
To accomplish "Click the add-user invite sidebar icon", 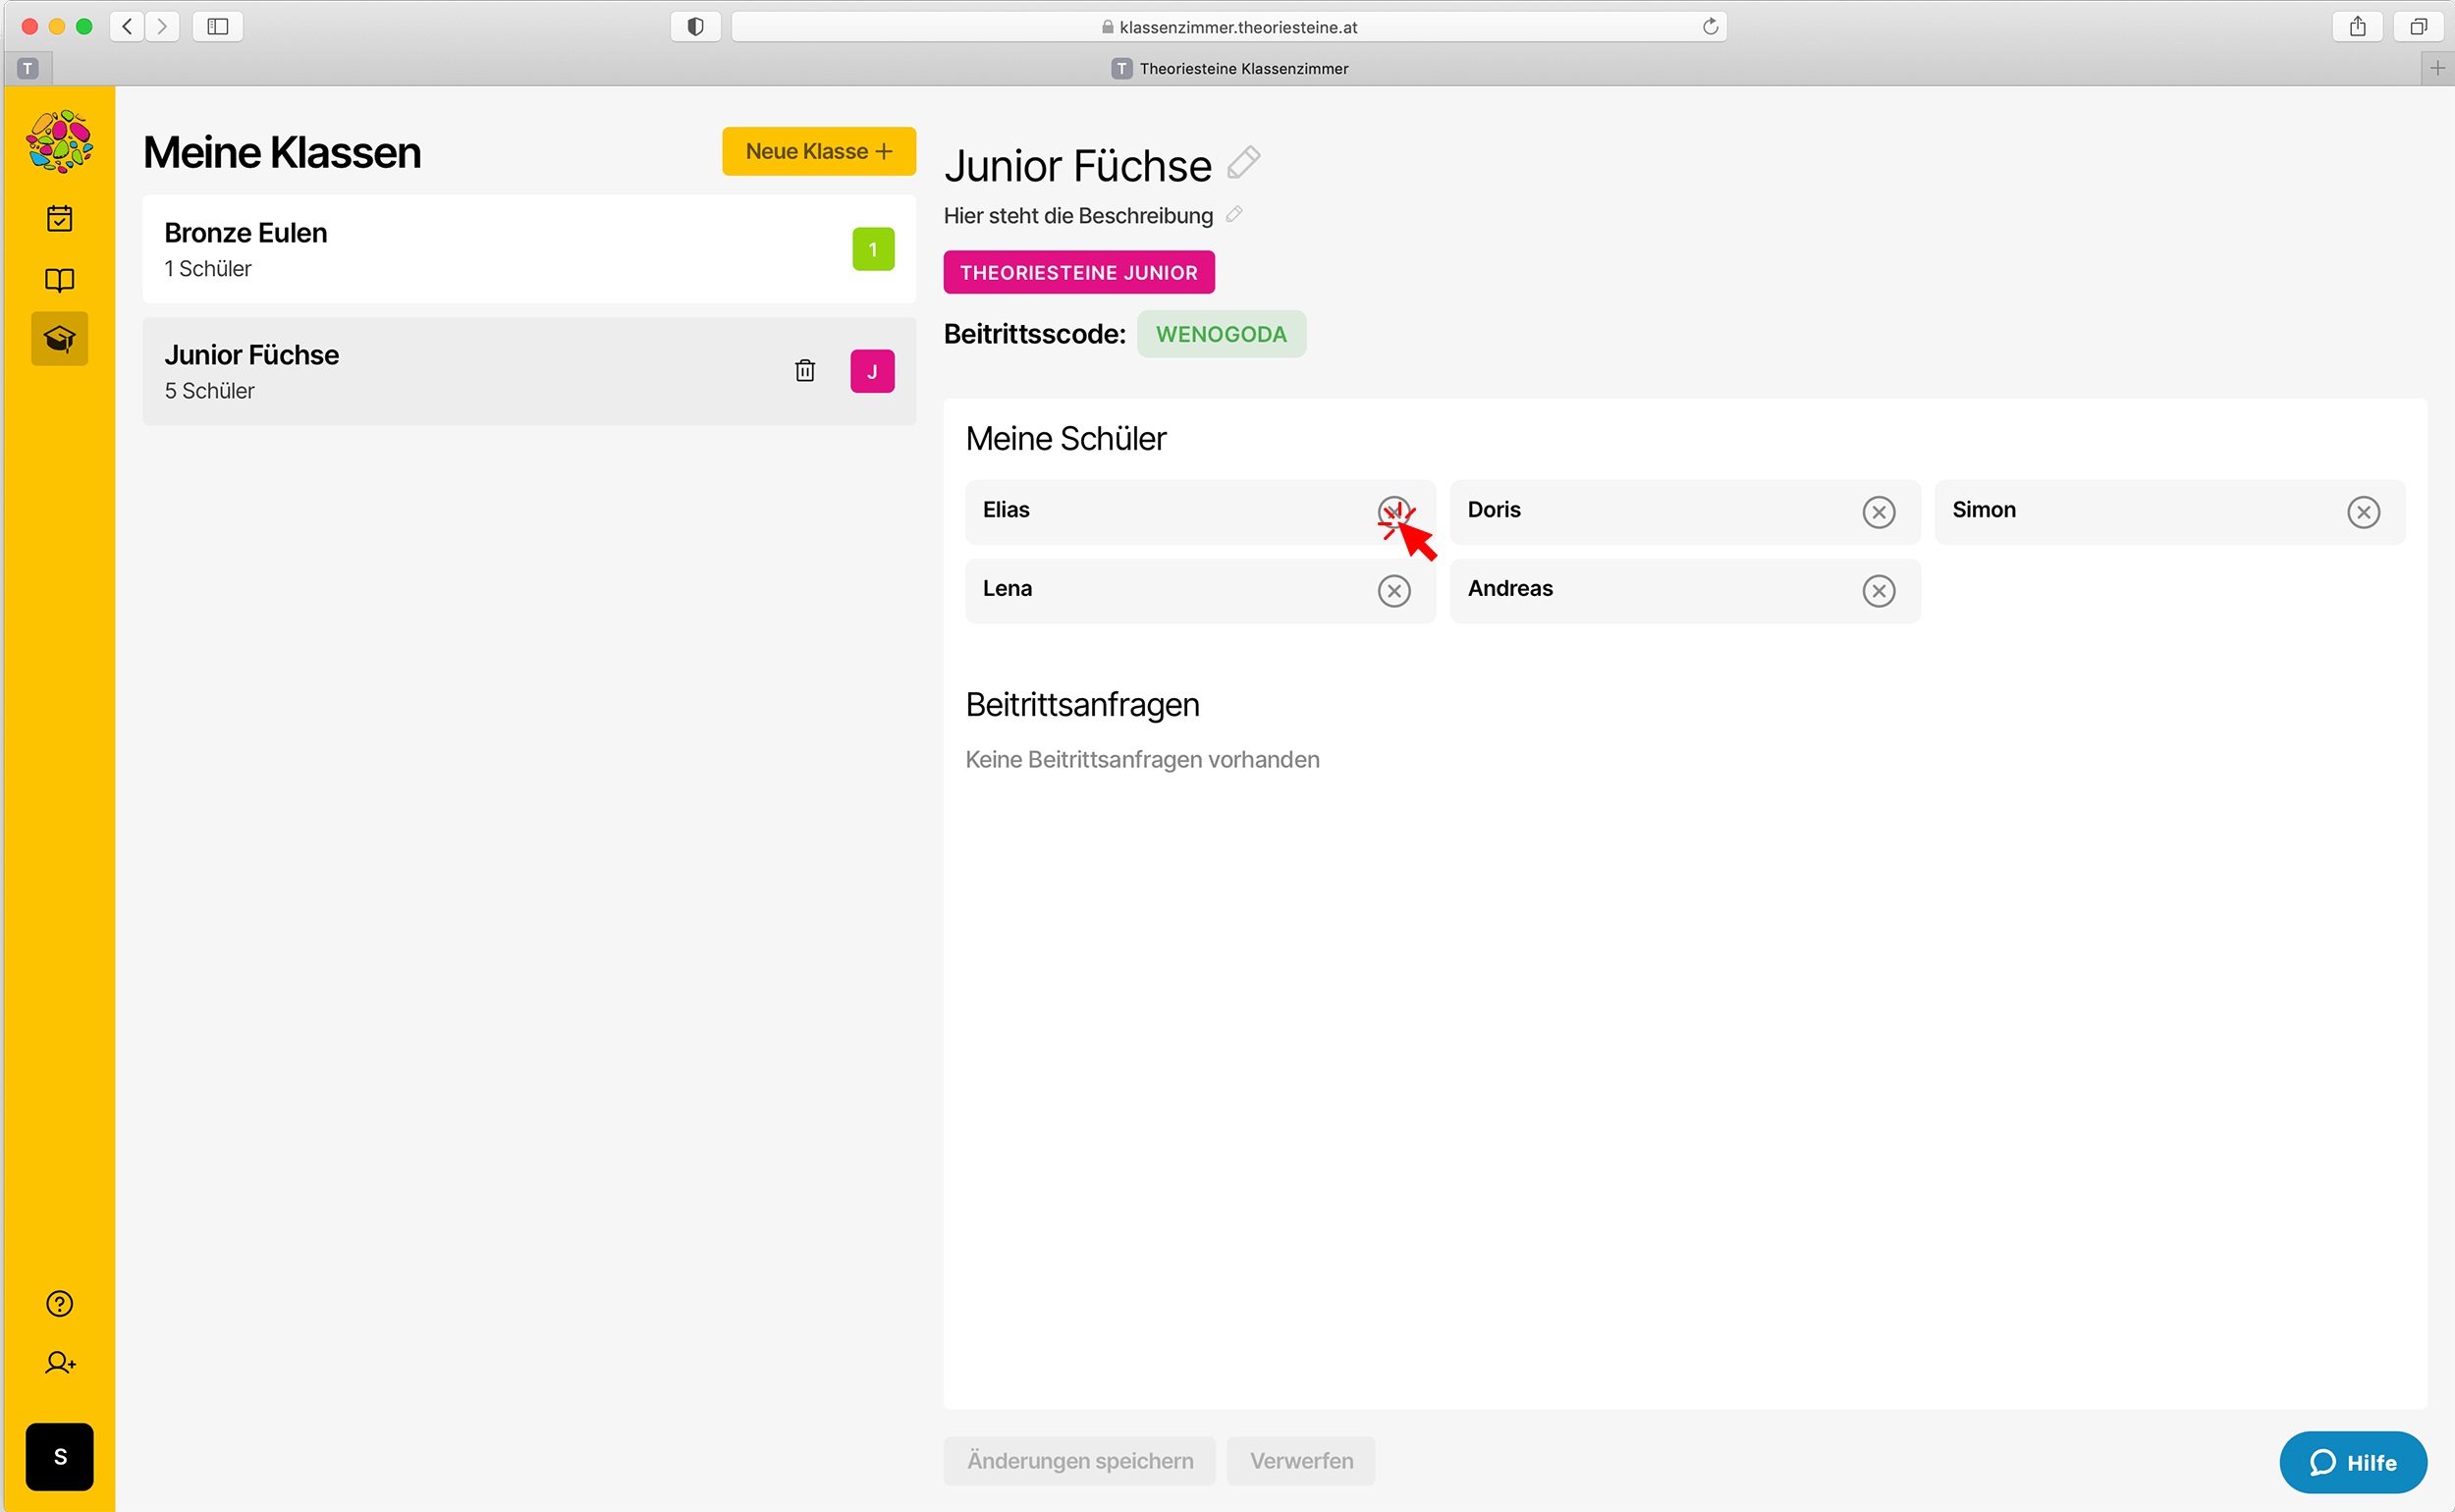I will pos(60,1362).
